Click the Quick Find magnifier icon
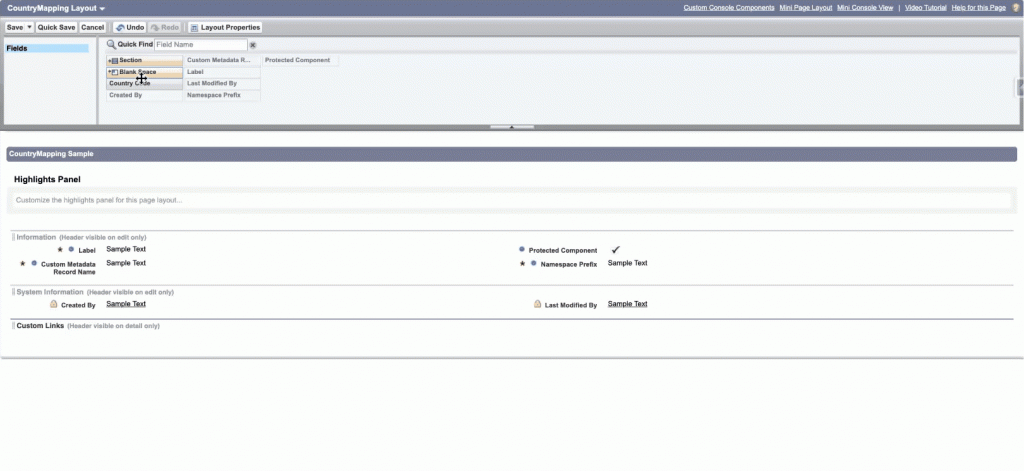 point(112,45)
